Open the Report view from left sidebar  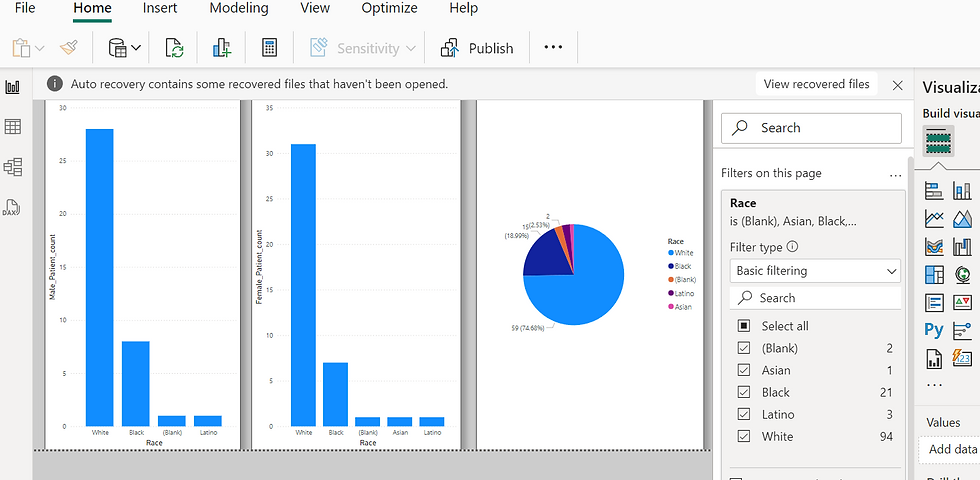point(12,87)
